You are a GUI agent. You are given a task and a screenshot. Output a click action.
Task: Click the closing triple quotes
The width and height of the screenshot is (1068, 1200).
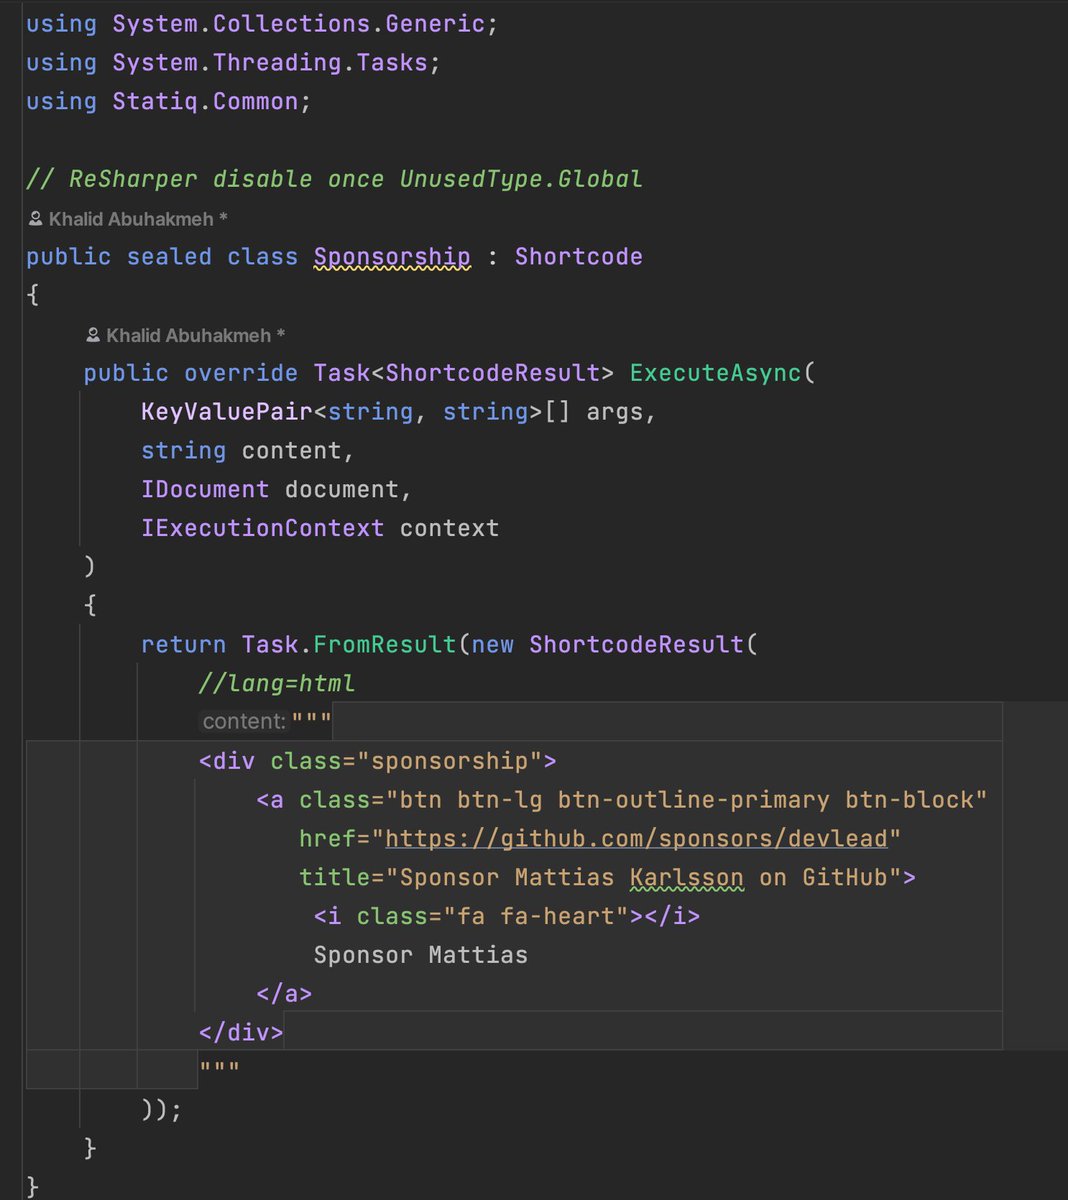(219, 1068)
